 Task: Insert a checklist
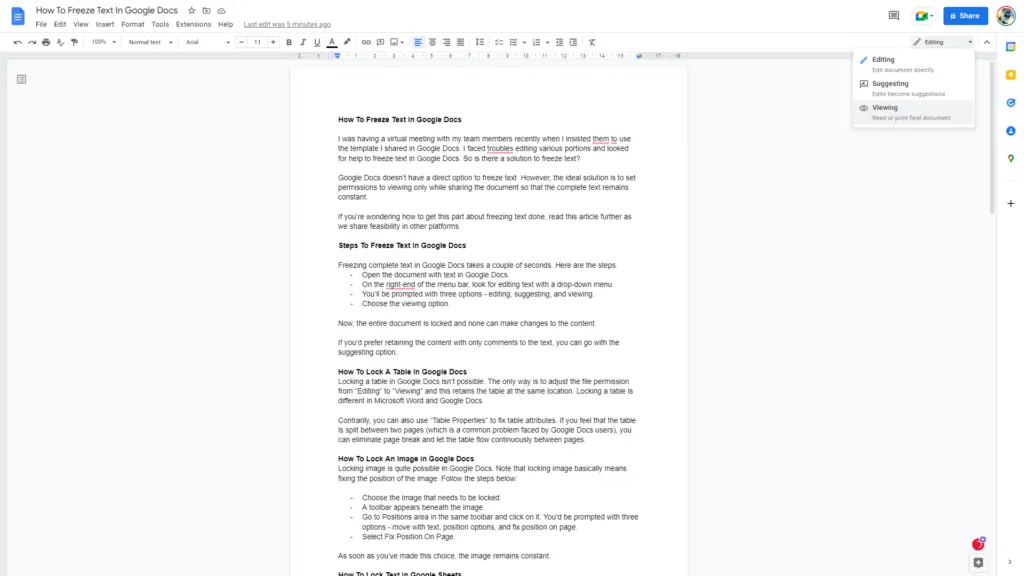click(x=499, y=42)
